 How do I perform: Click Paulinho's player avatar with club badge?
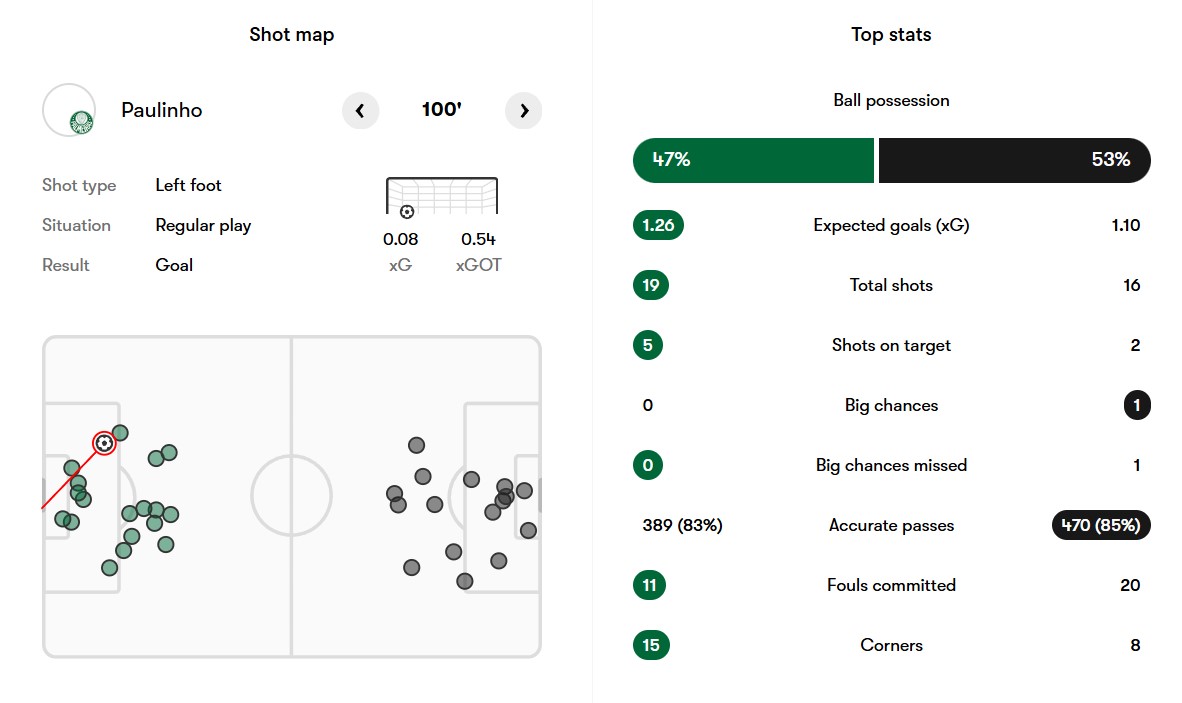point(69,110)
